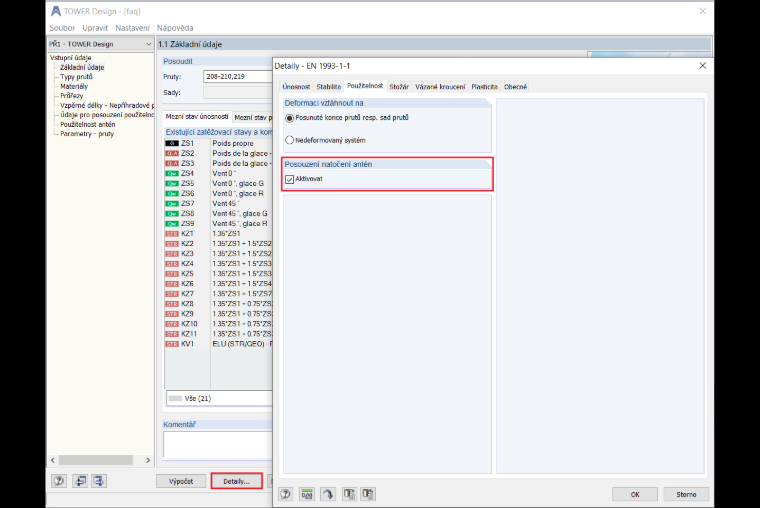Switch to the Obecné tab
The height and width of the screenshot is (508, 760).
tap(515, 87)
